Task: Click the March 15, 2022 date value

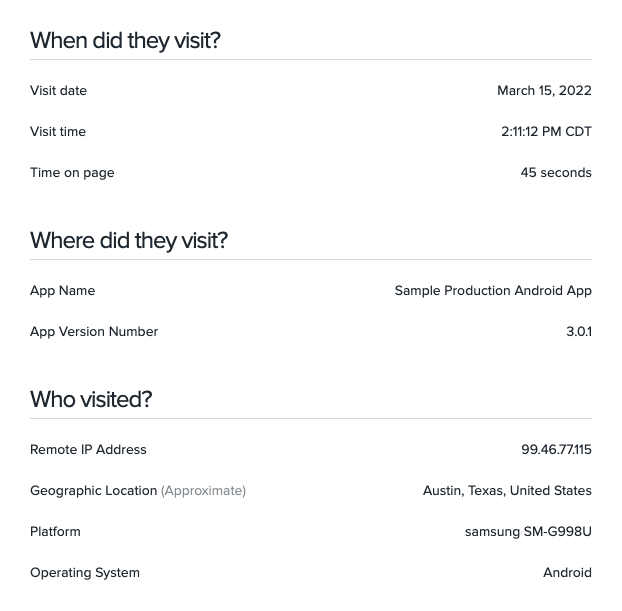Action: 544,90
